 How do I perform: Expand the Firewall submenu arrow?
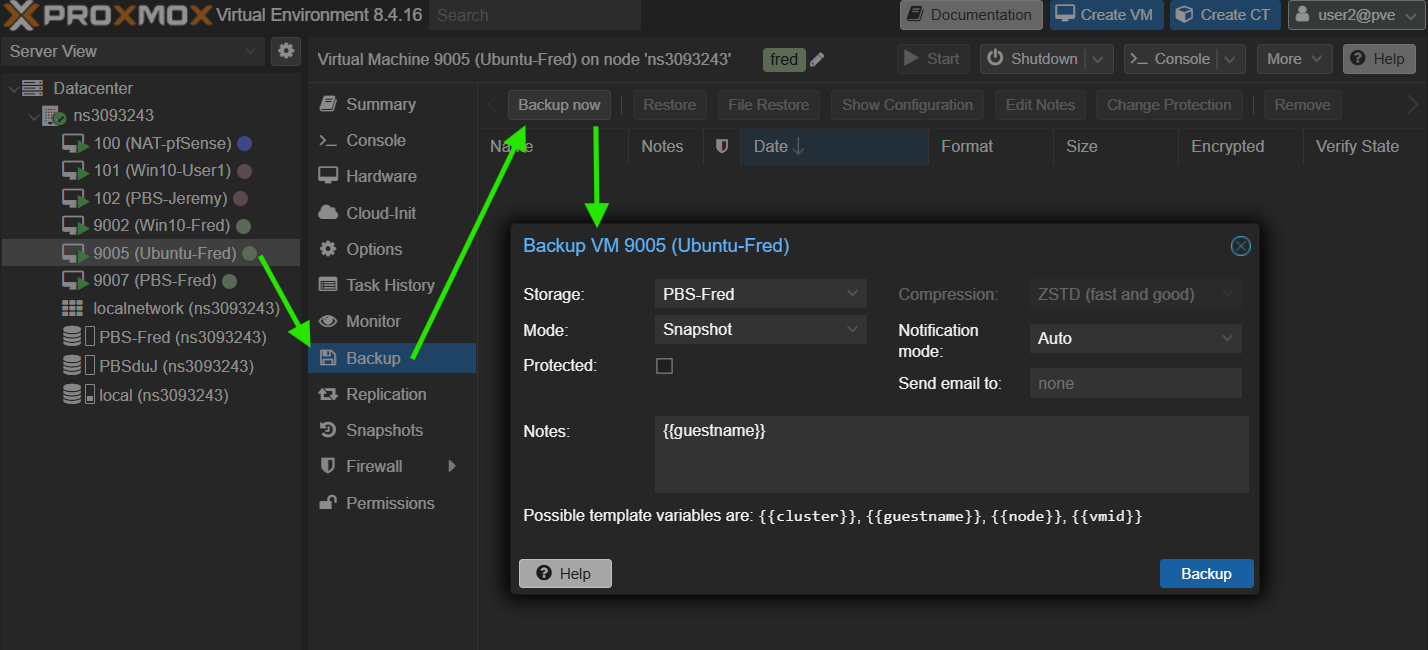452,466
